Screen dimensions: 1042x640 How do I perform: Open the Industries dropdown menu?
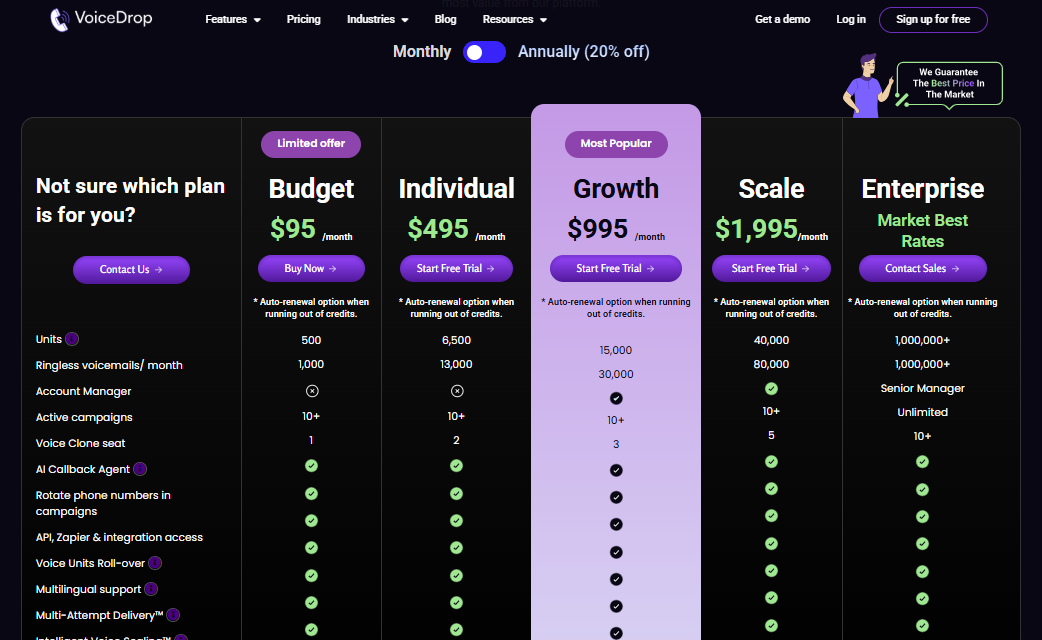tap(377, 19)
